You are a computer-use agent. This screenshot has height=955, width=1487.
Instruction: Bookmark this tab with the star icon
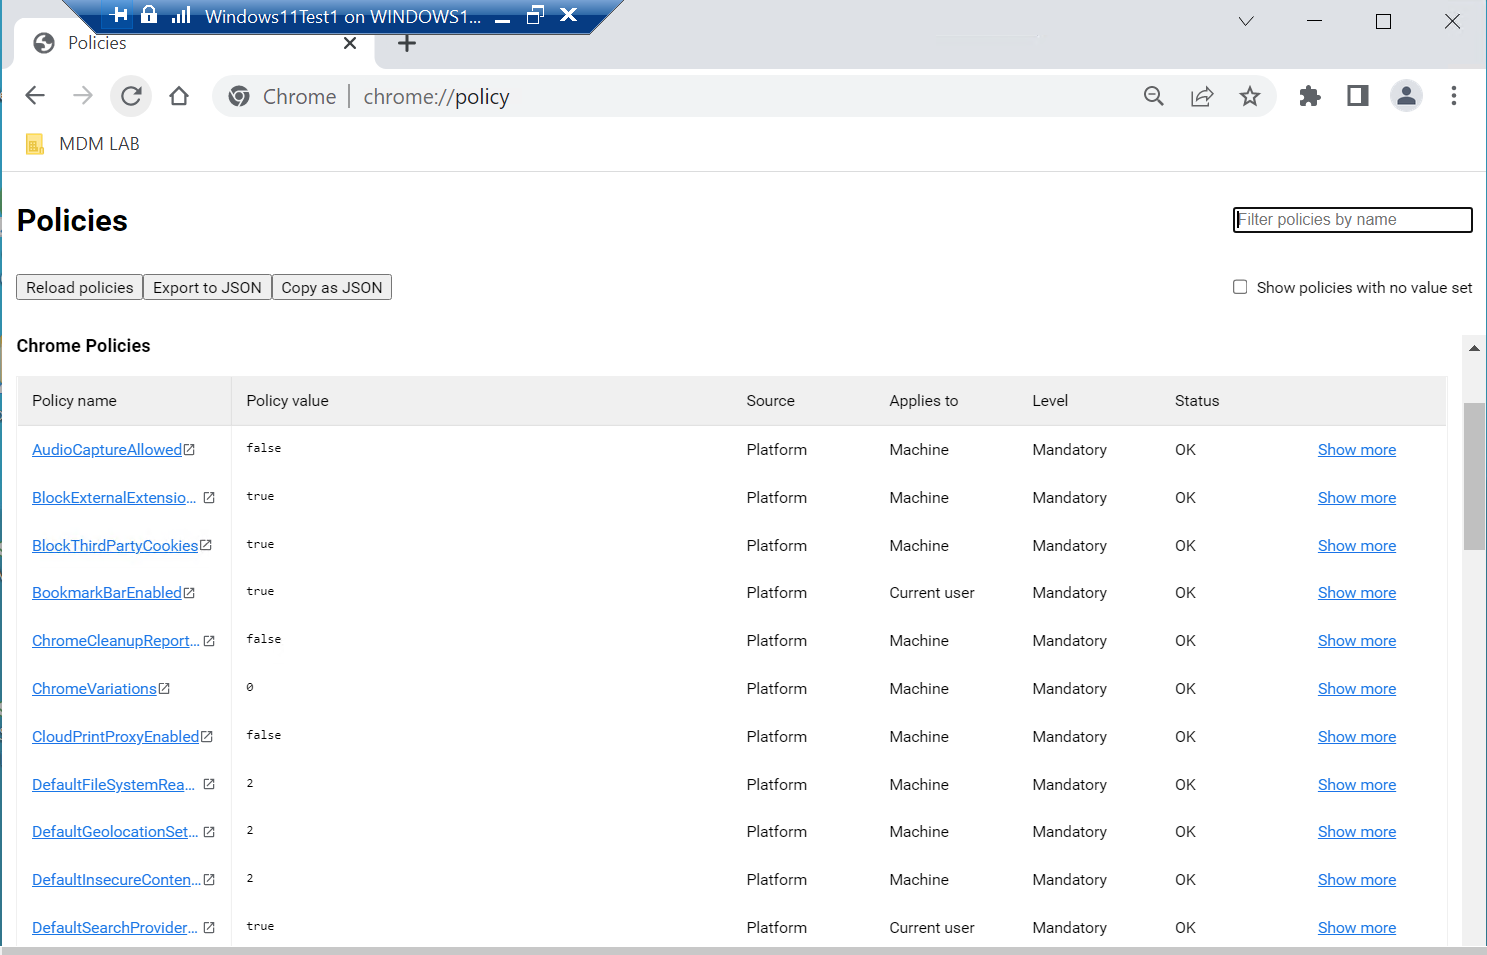tap(1250, 96)
